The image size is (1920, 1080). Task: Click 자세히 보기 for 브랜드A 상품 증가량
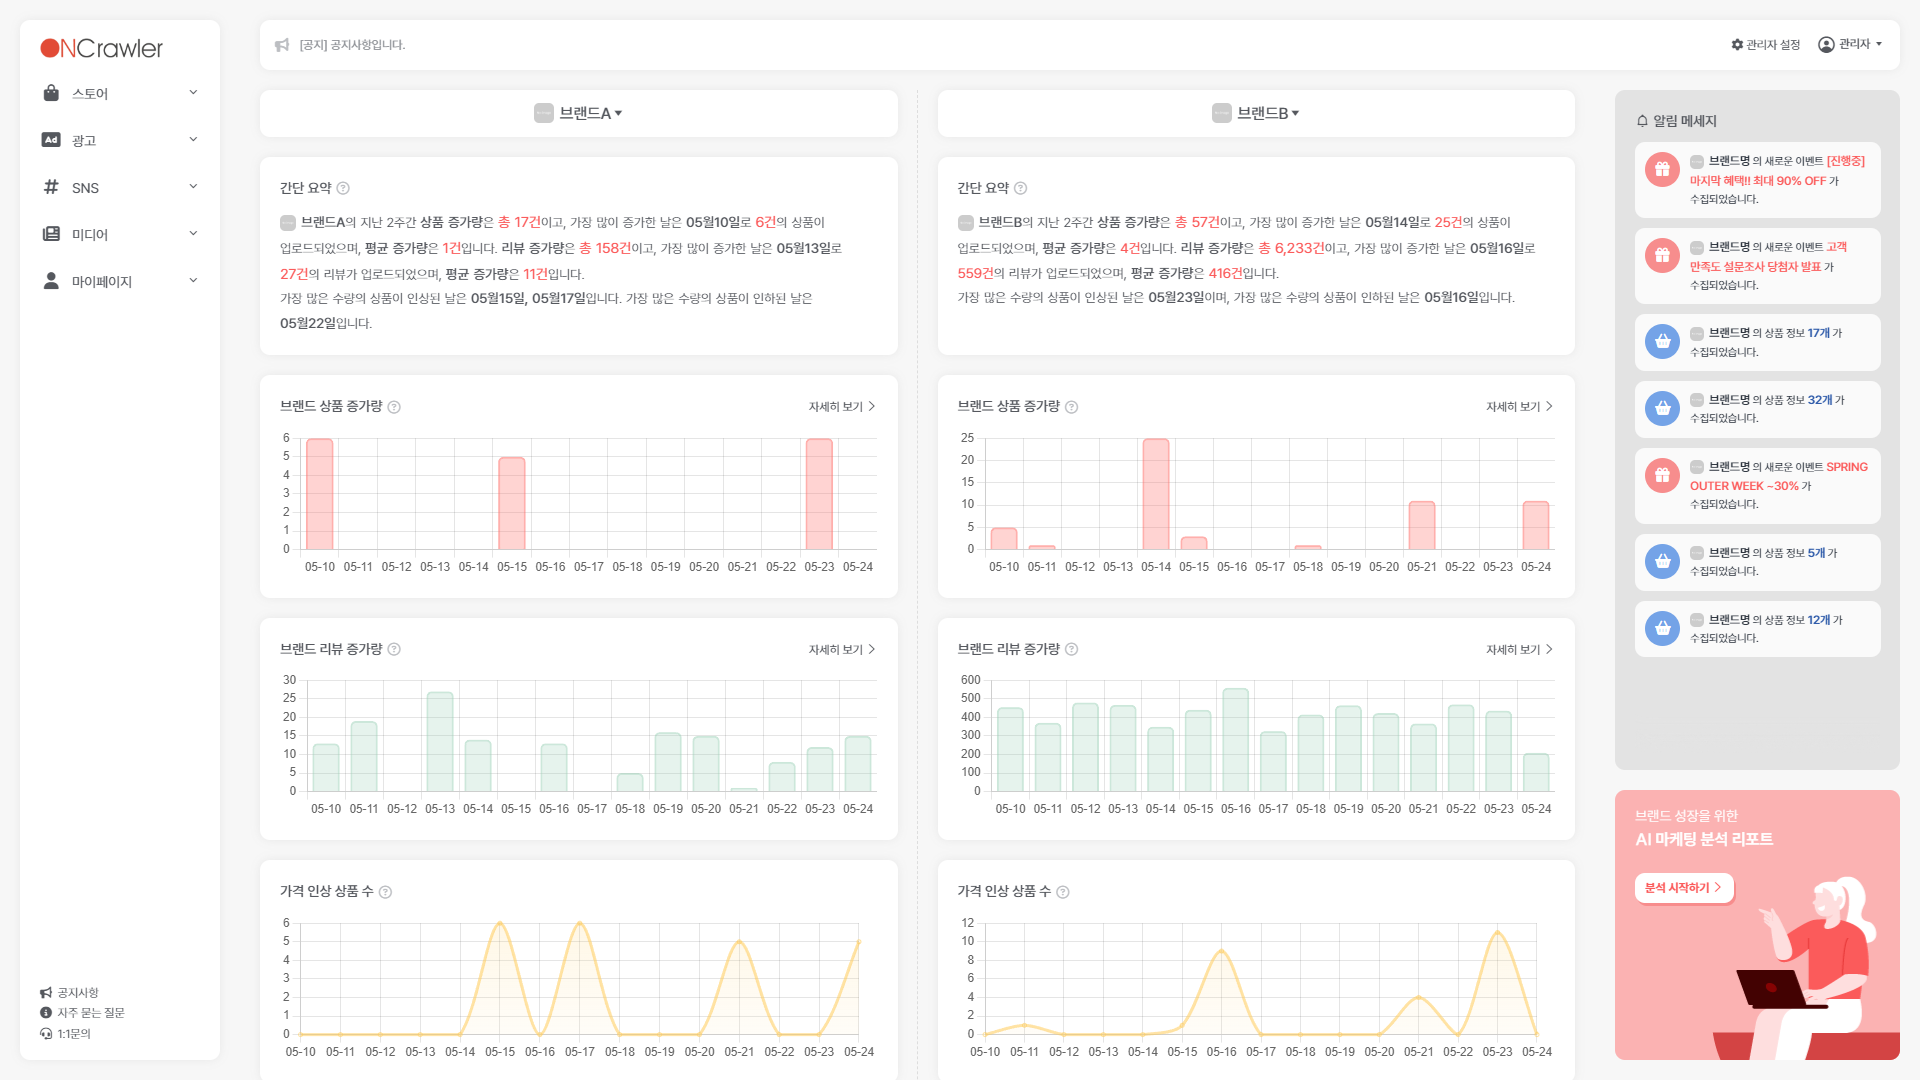tap(842, 407)
